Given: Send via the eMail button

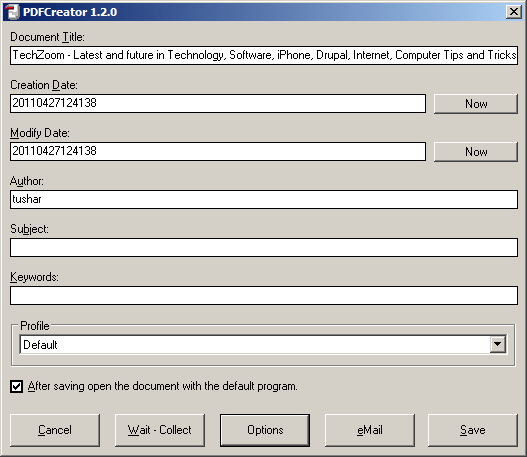Looking at the screenshot, I should [x=370, y=430].
